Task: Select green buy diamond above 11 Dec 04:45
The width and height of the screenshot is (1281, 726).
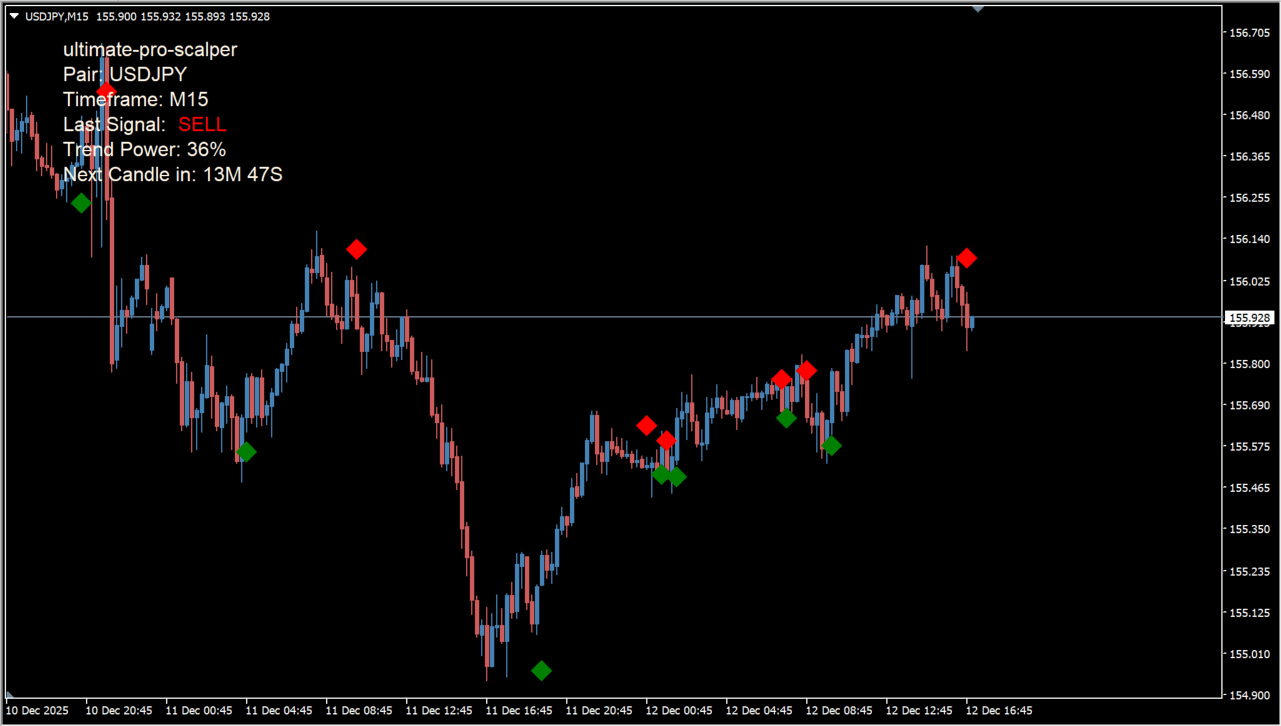Action: [246, 452]
